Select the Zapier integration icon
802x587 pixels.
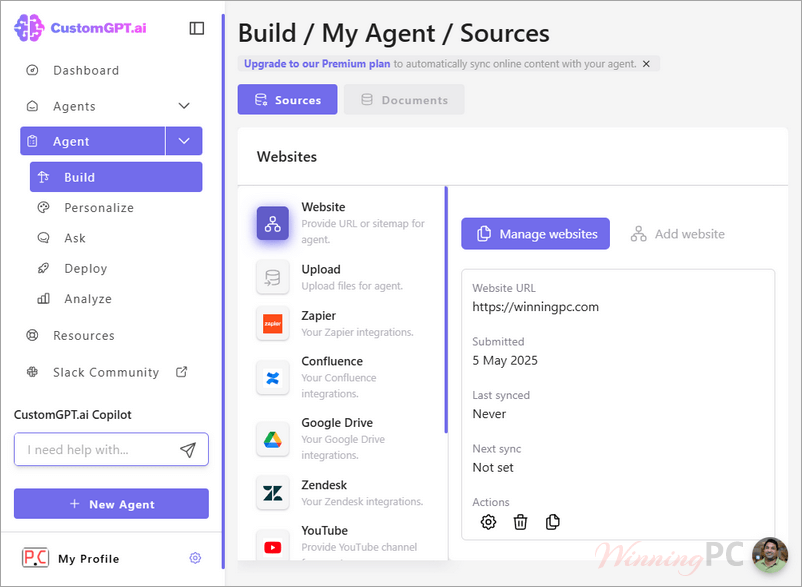click(273, 324)
